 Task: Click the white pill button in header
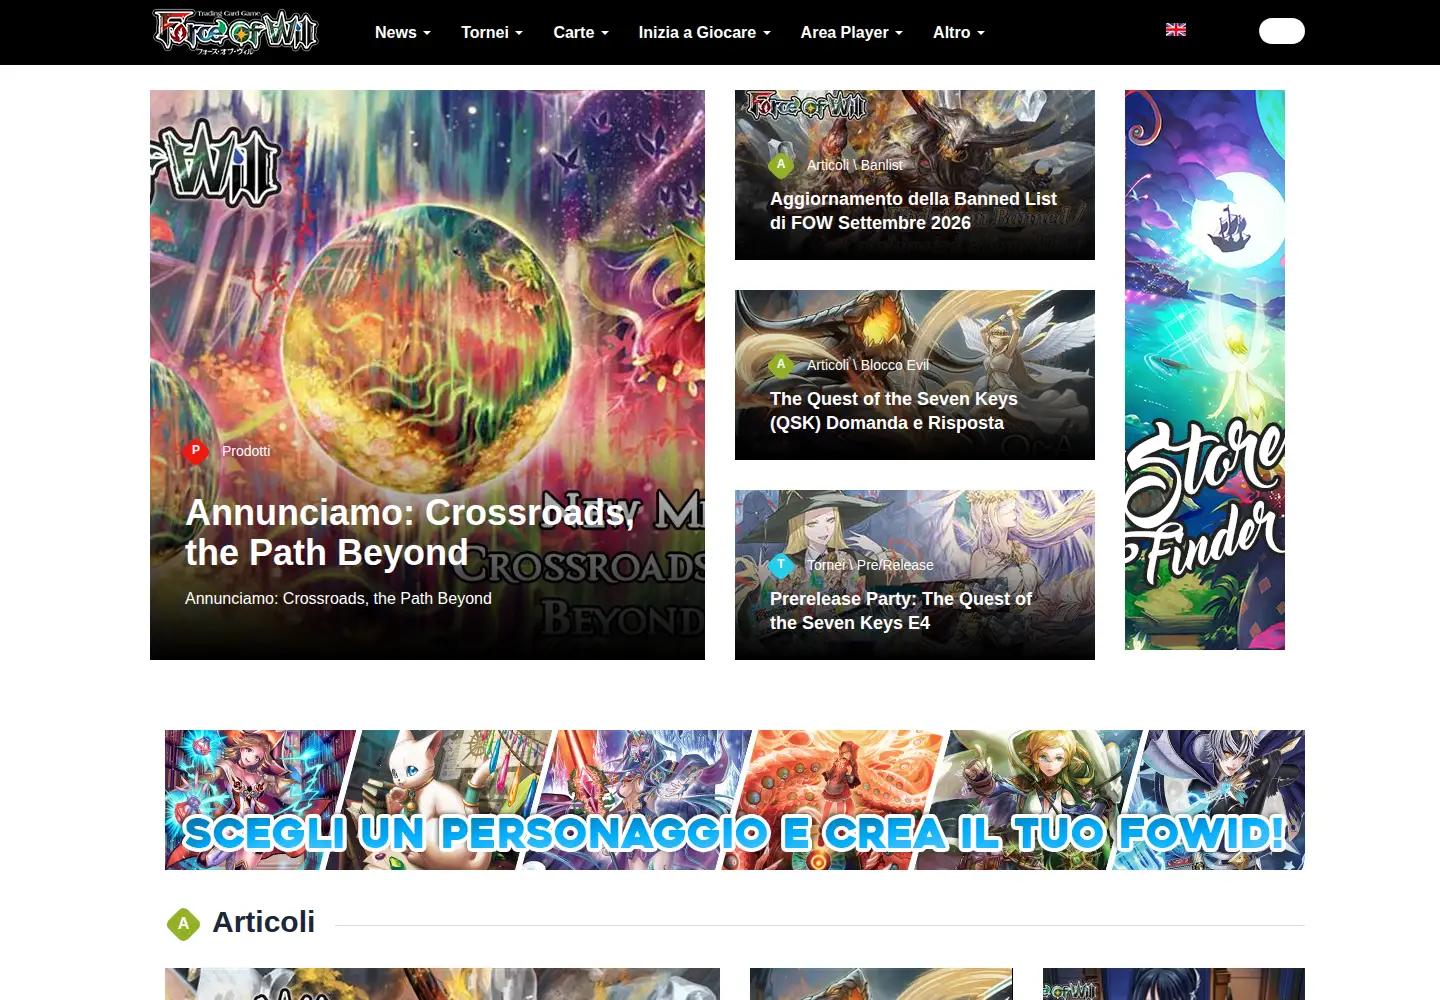point(1282,31)
